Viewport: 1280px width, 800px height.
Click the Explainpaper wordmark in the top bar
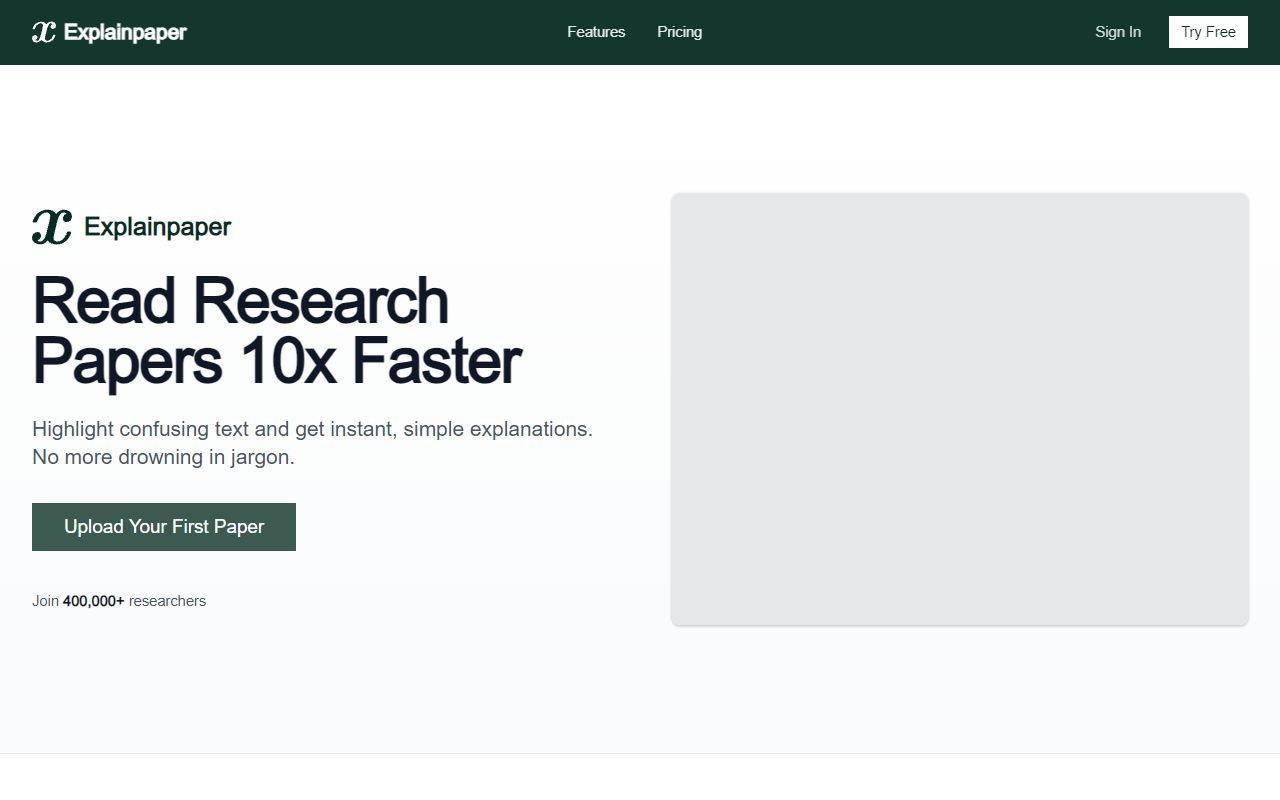click(x=126, y=31)
